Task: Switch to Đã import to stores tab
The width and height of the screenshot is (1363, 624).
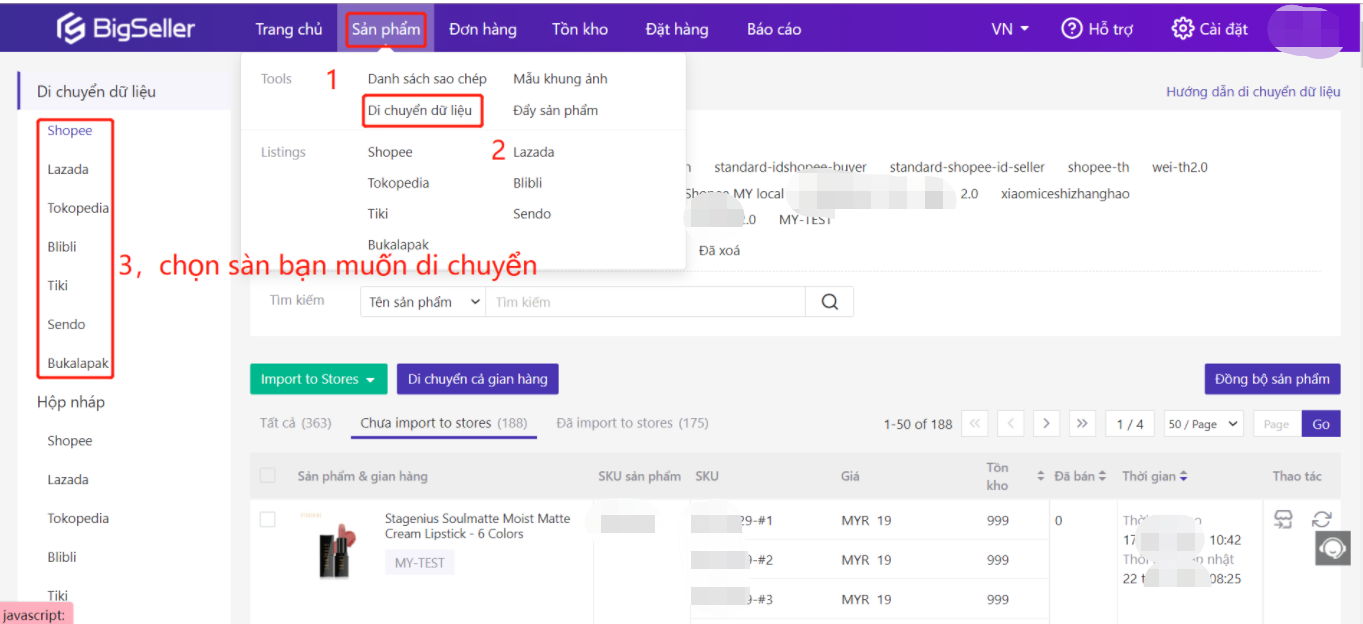Action: pos(632,423)
